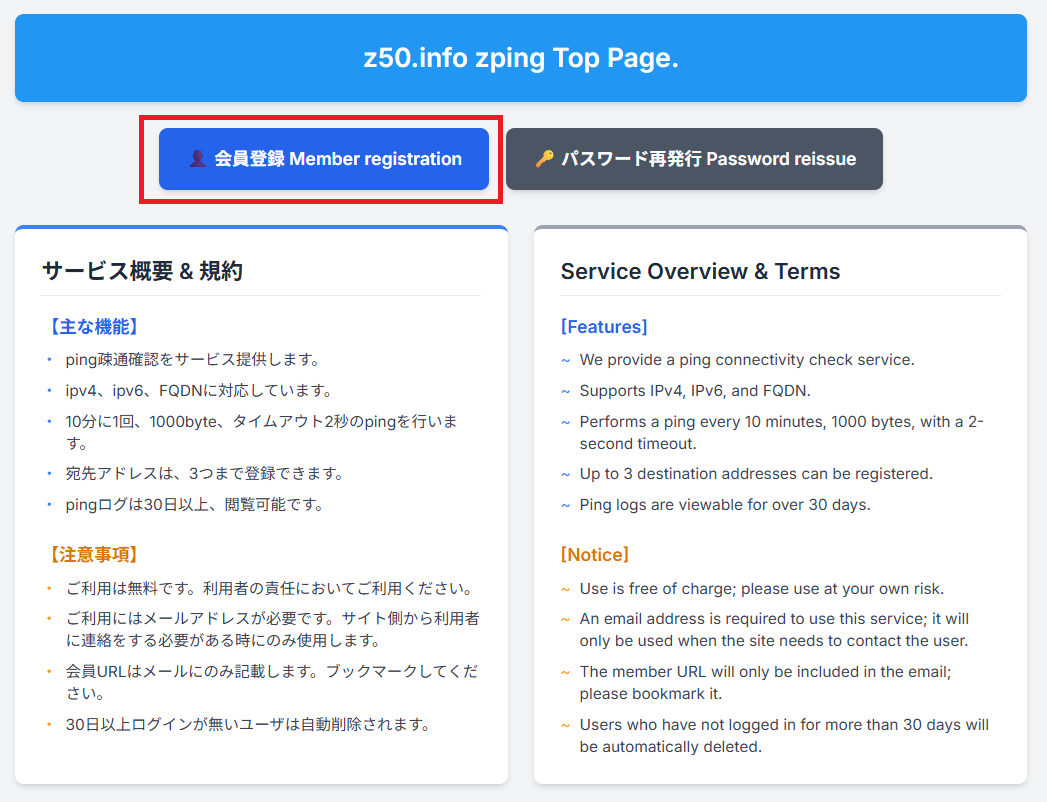Click 'We provide a ping connectivity check service.'
Viewport: 1047px width, 802px height.
click(747, 359)
